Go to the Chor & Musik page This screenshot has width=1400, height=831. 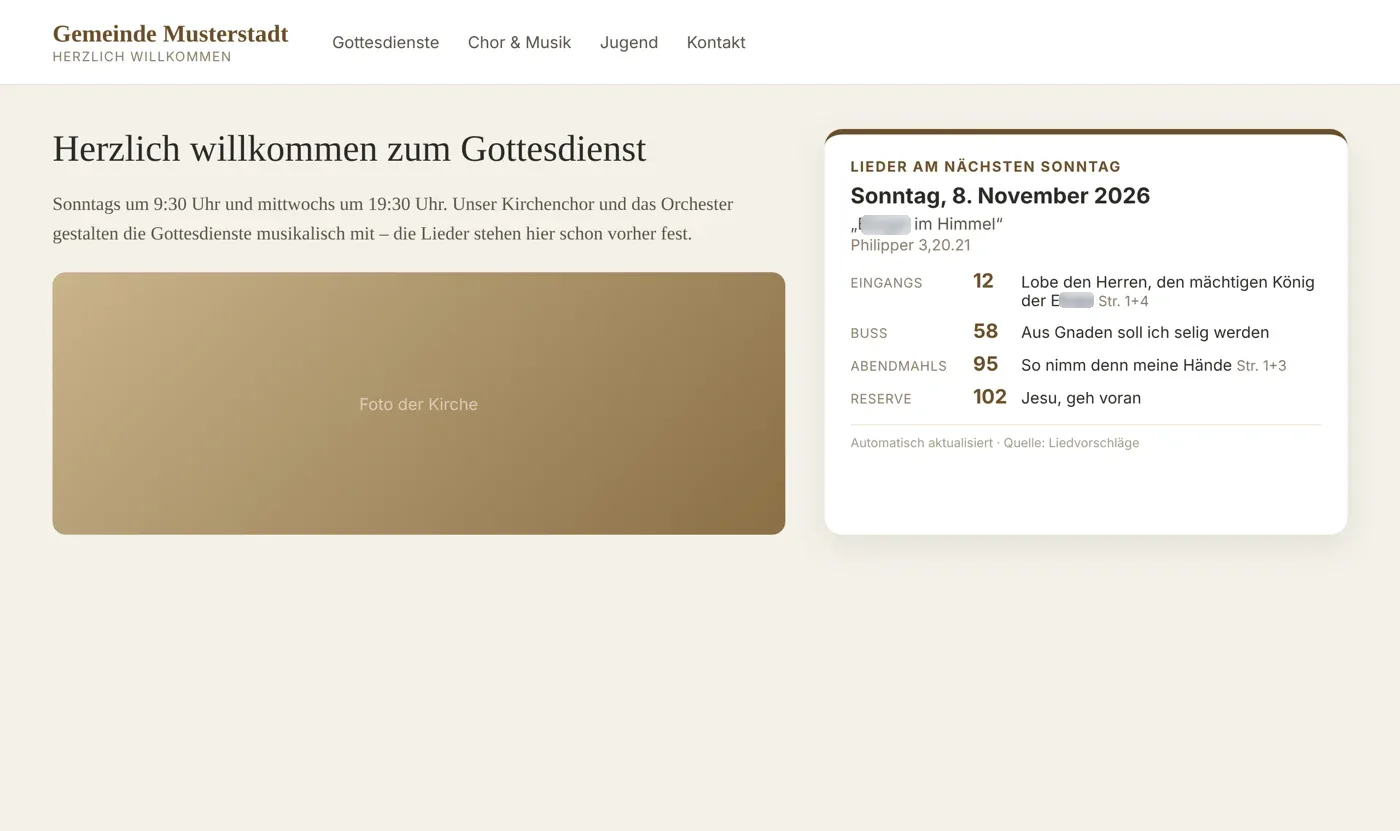519,42
